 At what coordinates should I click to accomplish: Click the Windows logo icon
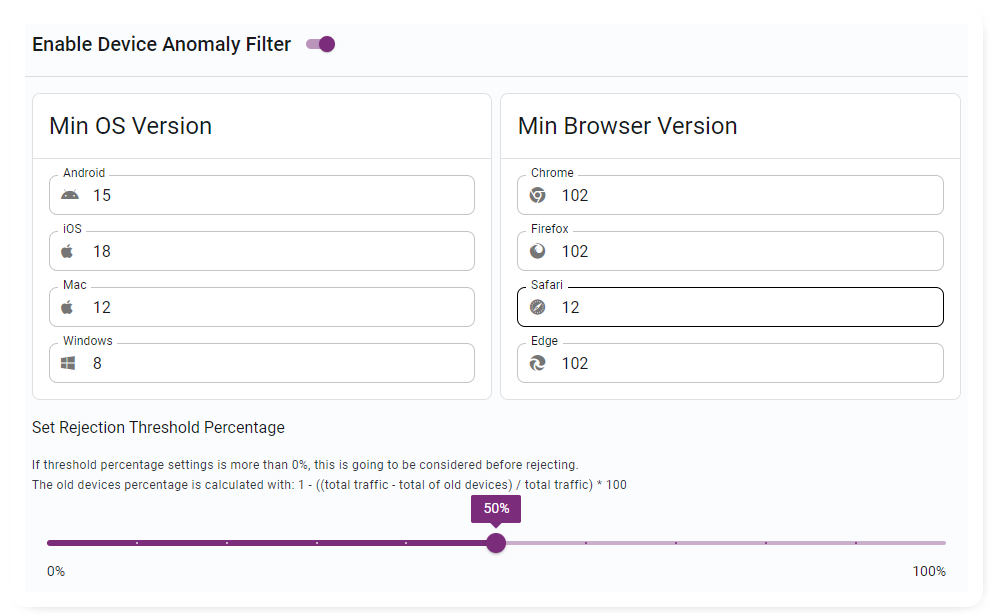68,363
